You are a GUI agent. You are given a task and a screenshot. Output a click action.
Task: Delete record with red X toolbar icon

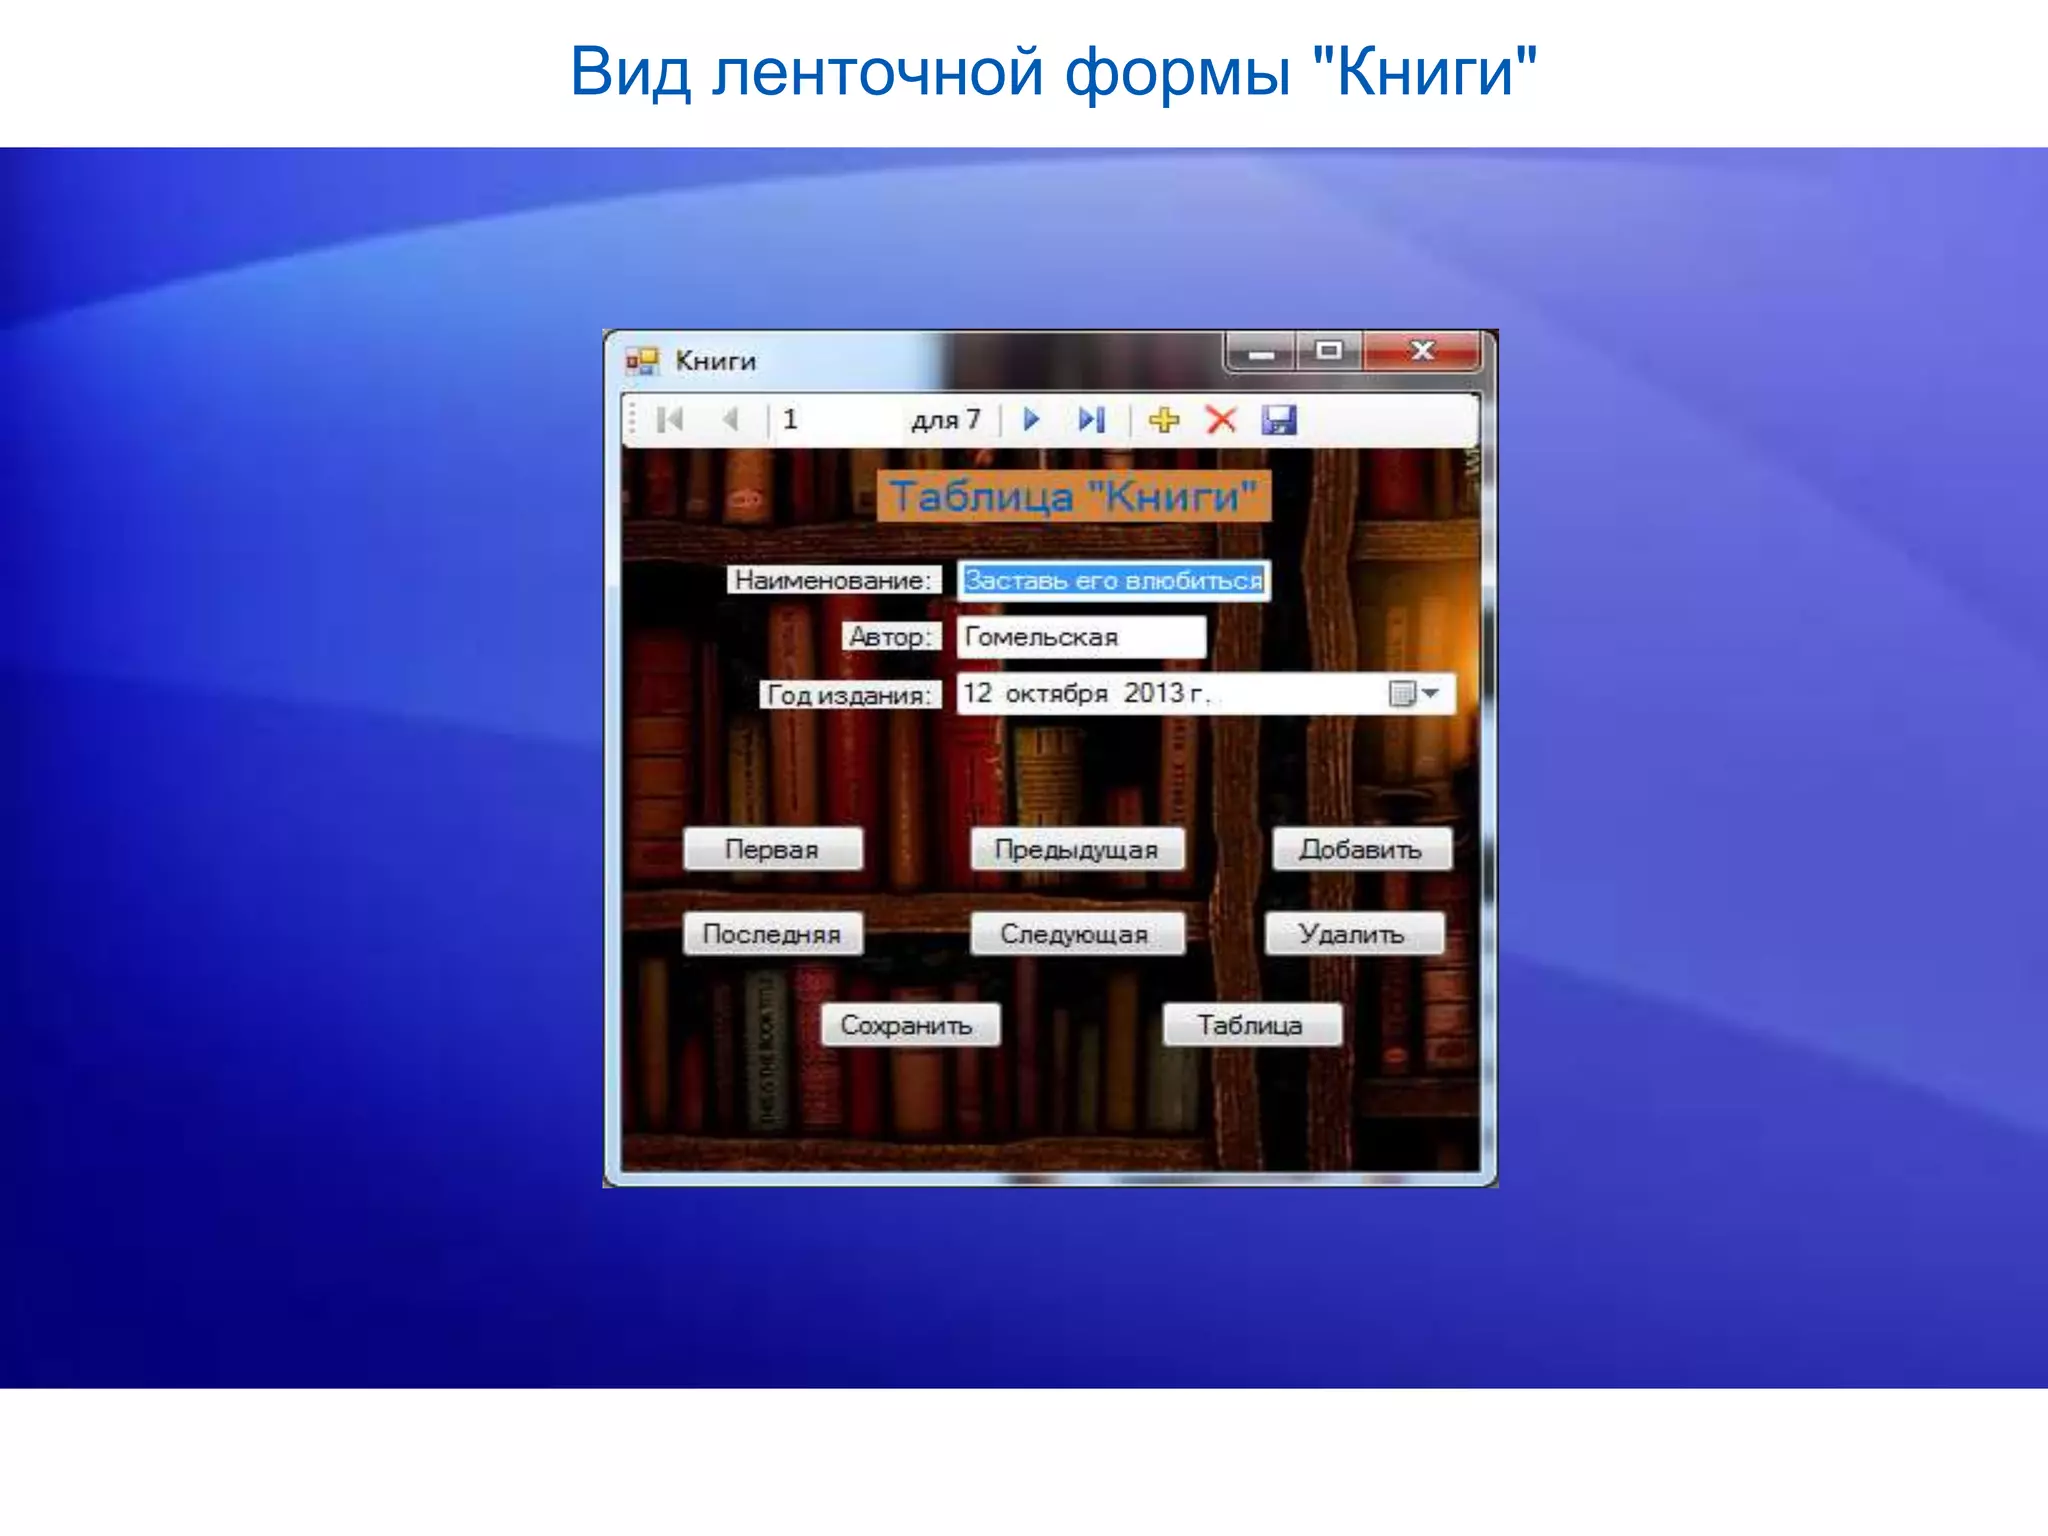tap(1221, 419)
